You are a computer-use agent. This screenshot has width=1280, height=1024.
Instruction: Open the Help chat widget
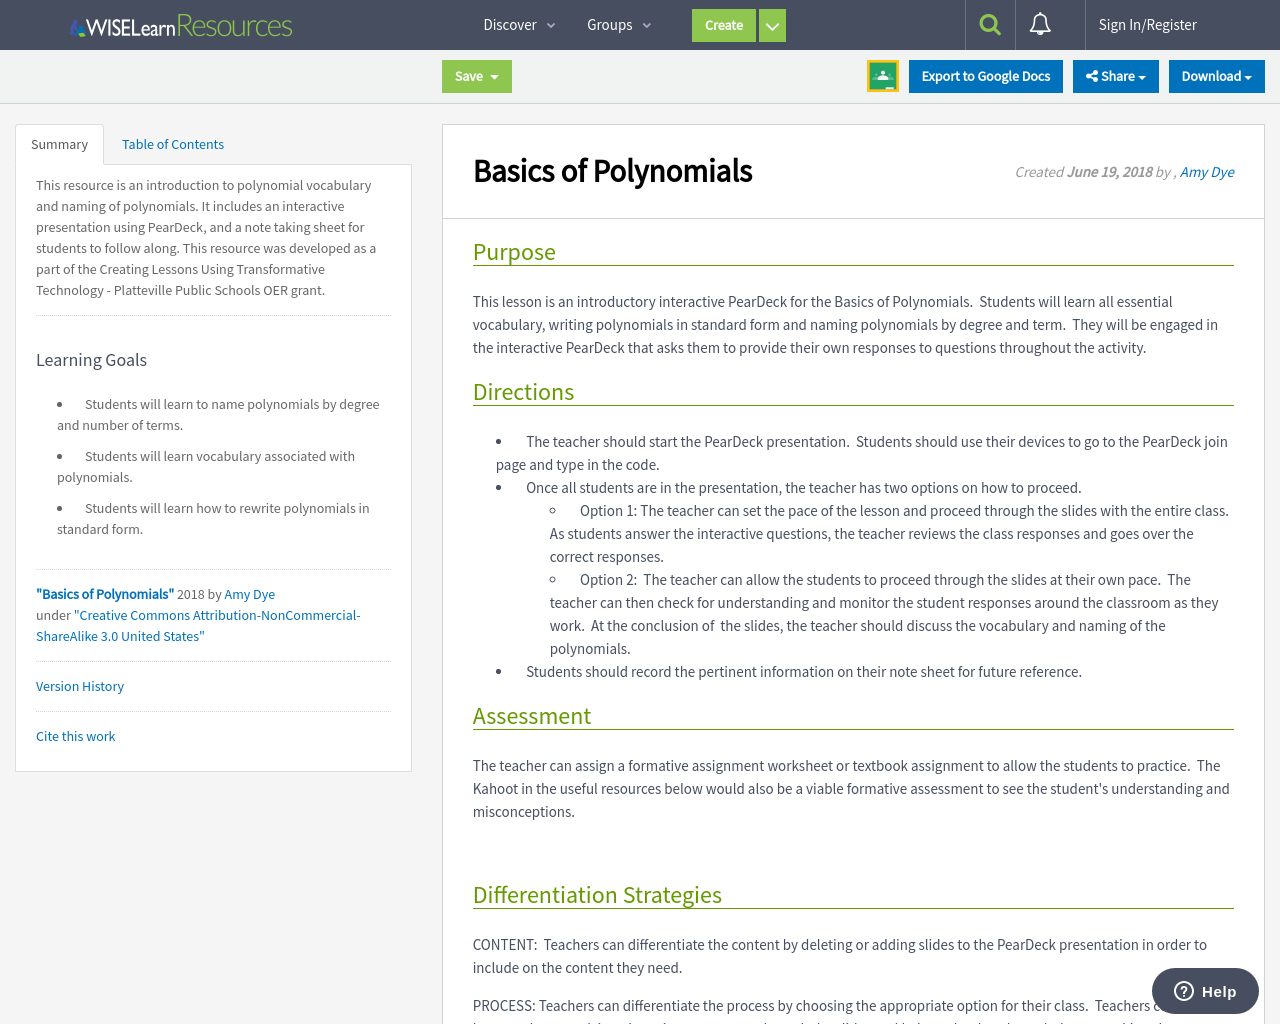[1204, 990]
